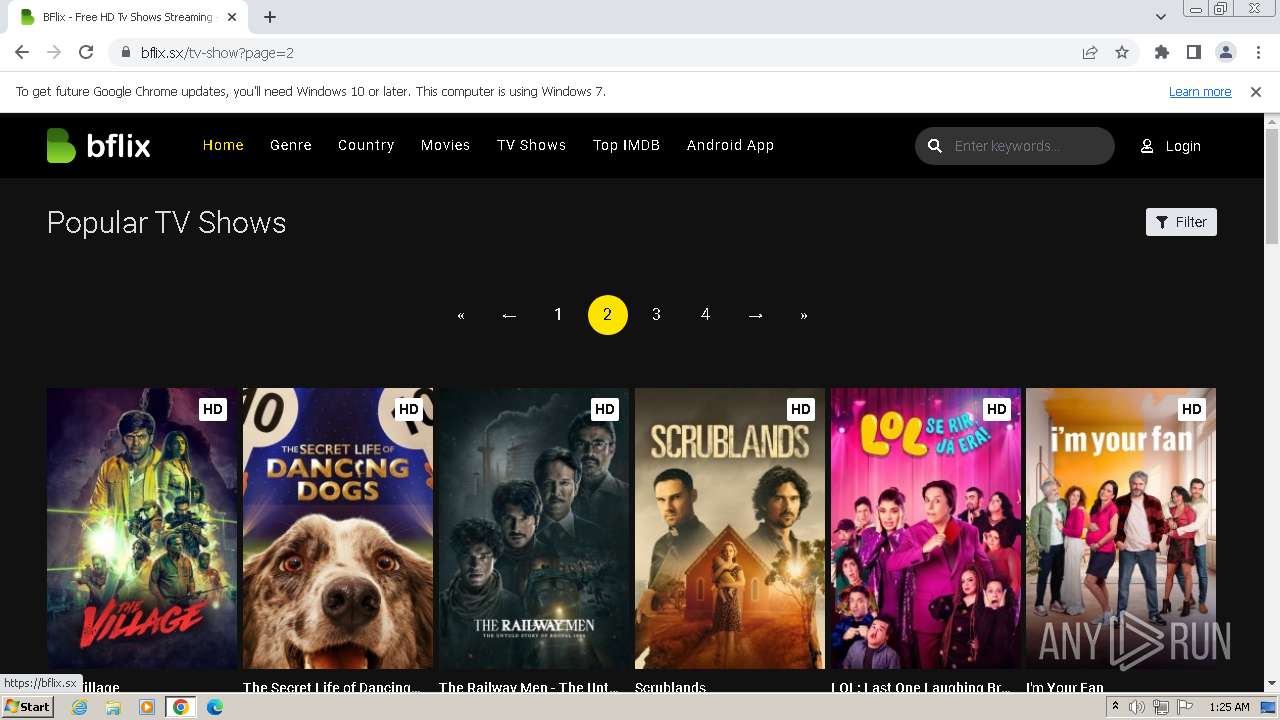Click the forward navigation arrow
This screenshot has width=1280, height=720.
(54, 53)
